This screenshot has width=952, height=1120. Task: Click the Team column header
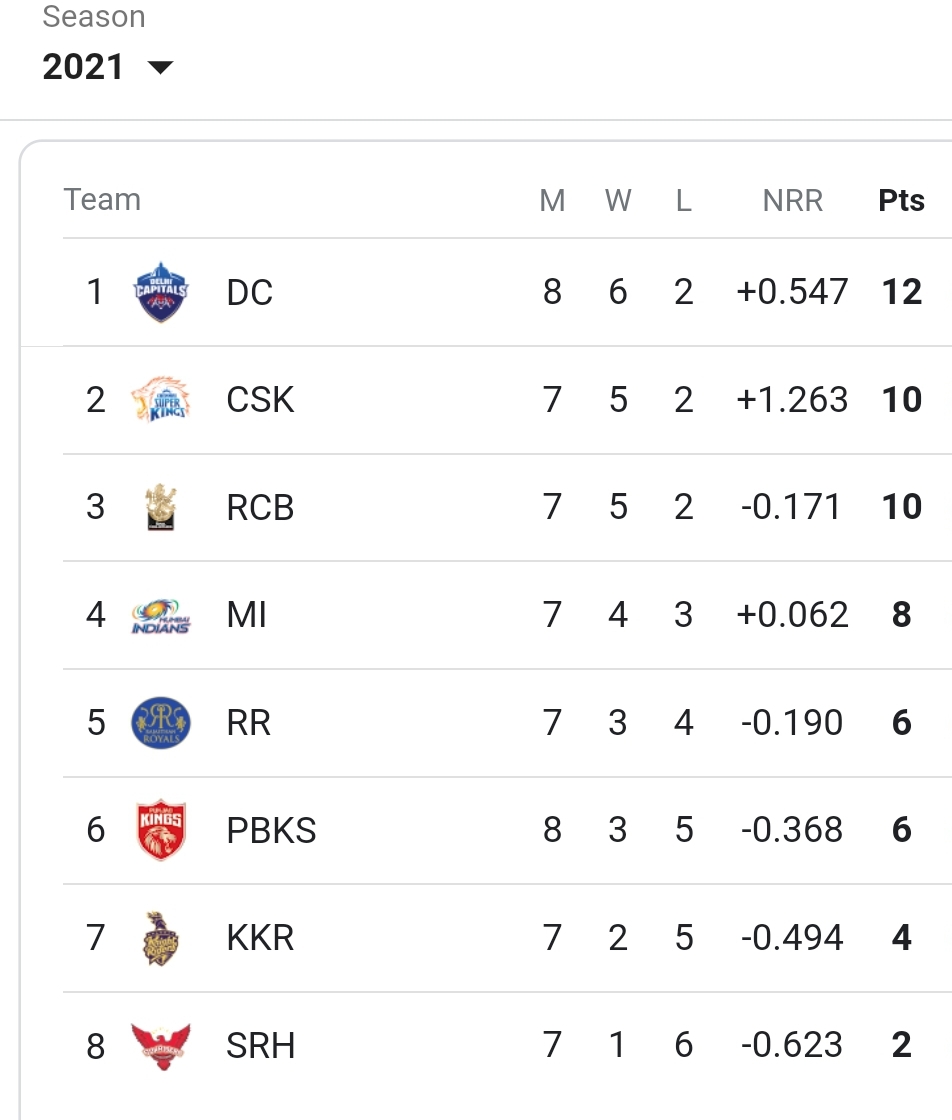point(102,200)
